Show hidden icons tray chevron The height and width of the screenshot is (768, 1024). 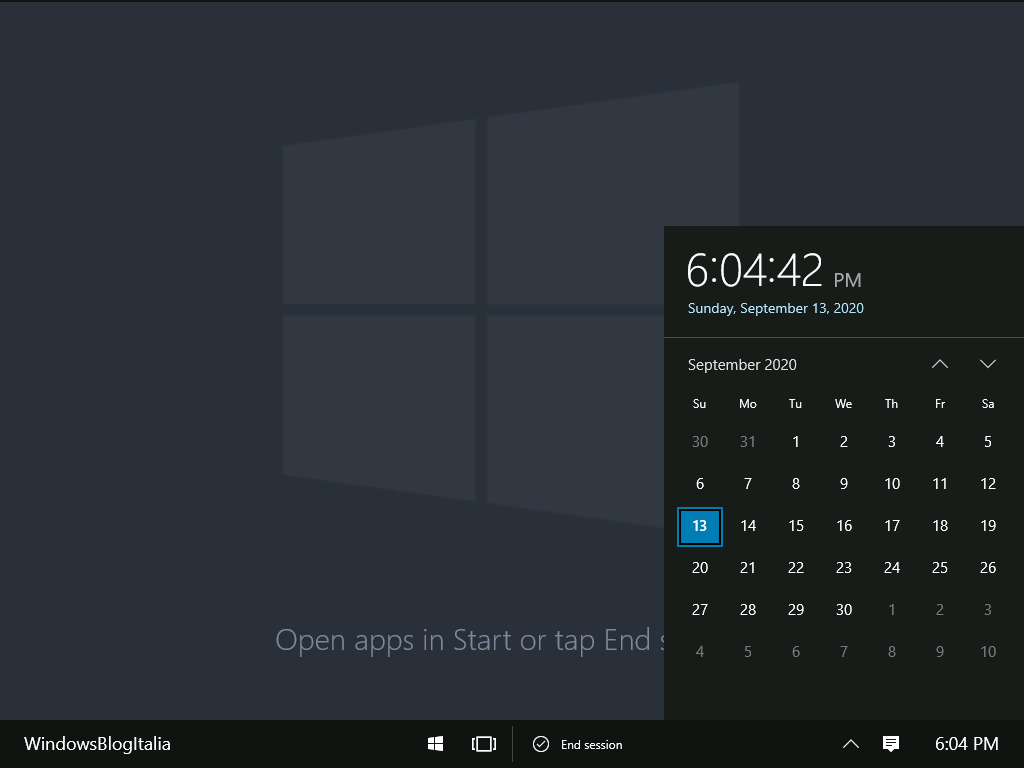(850, 744)
